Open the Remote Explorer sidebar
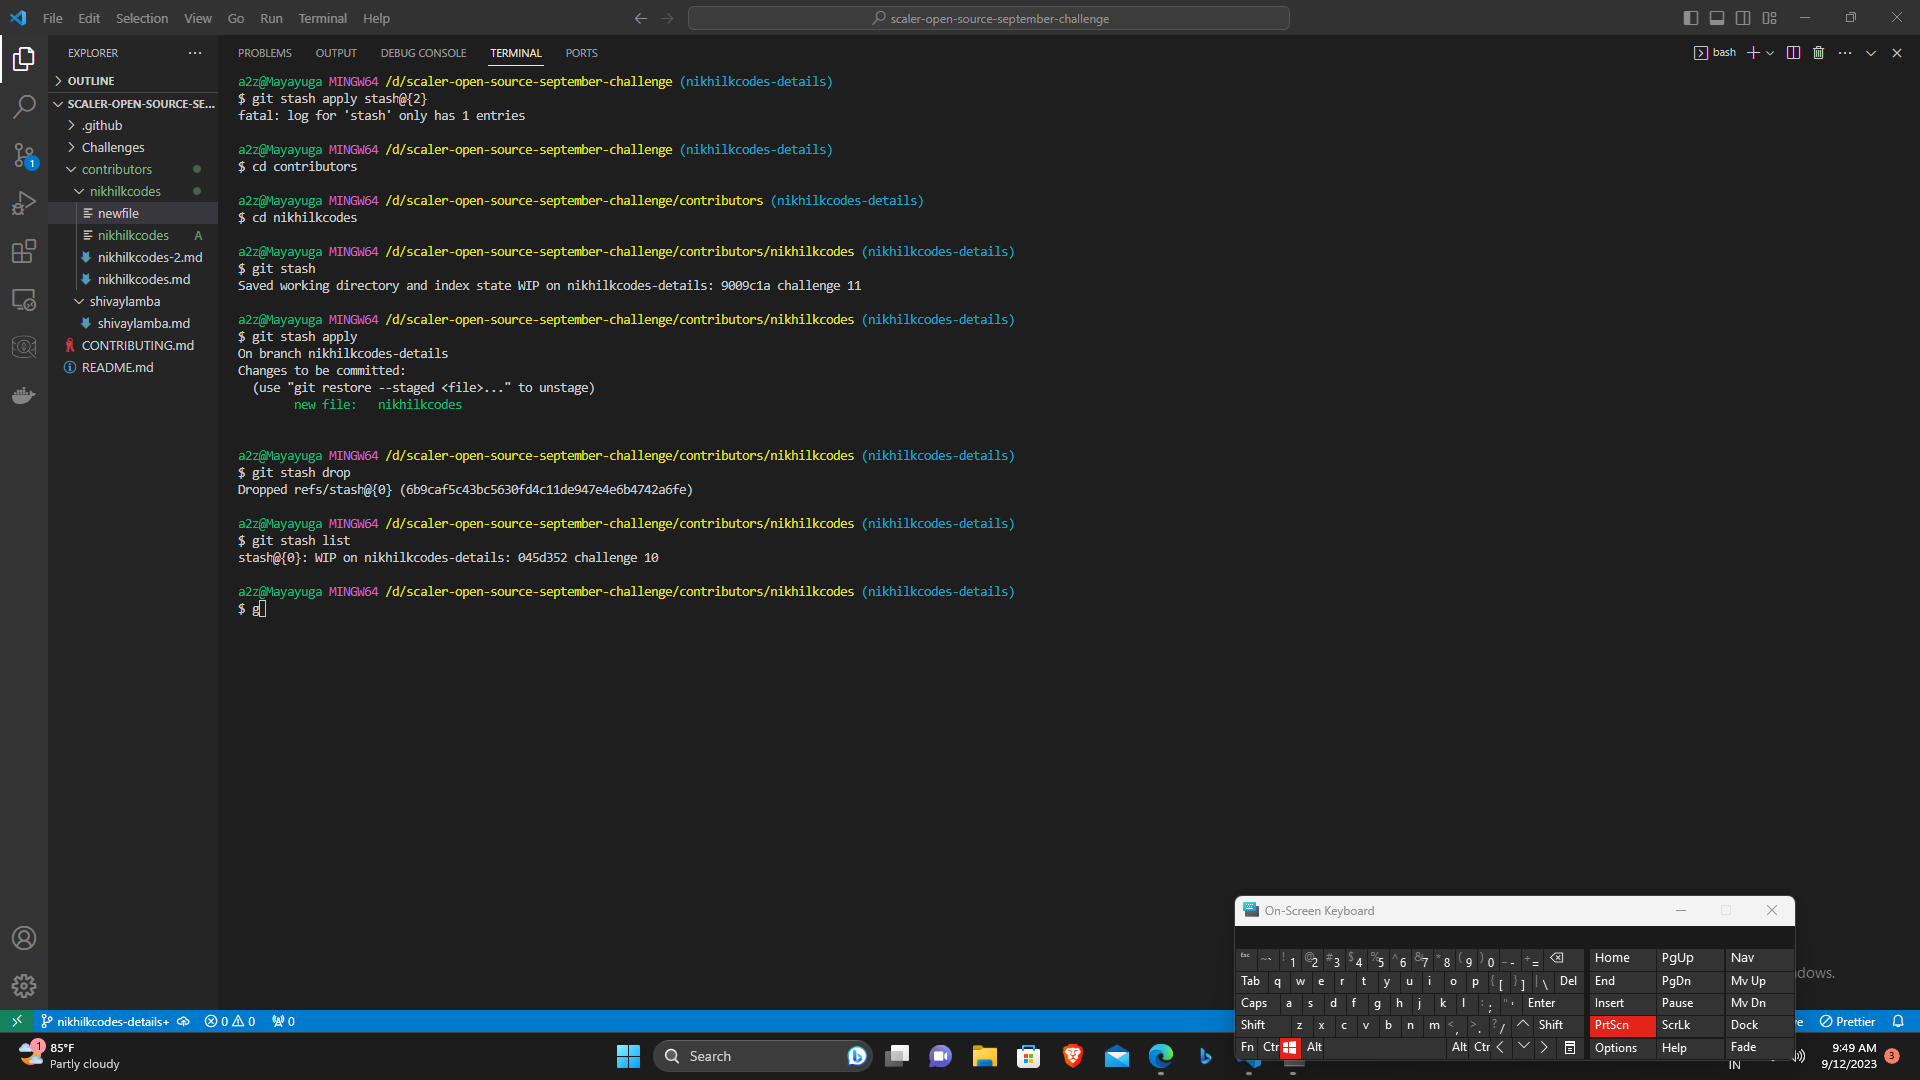1920x1080 pixels. click(x=24, y=299)
